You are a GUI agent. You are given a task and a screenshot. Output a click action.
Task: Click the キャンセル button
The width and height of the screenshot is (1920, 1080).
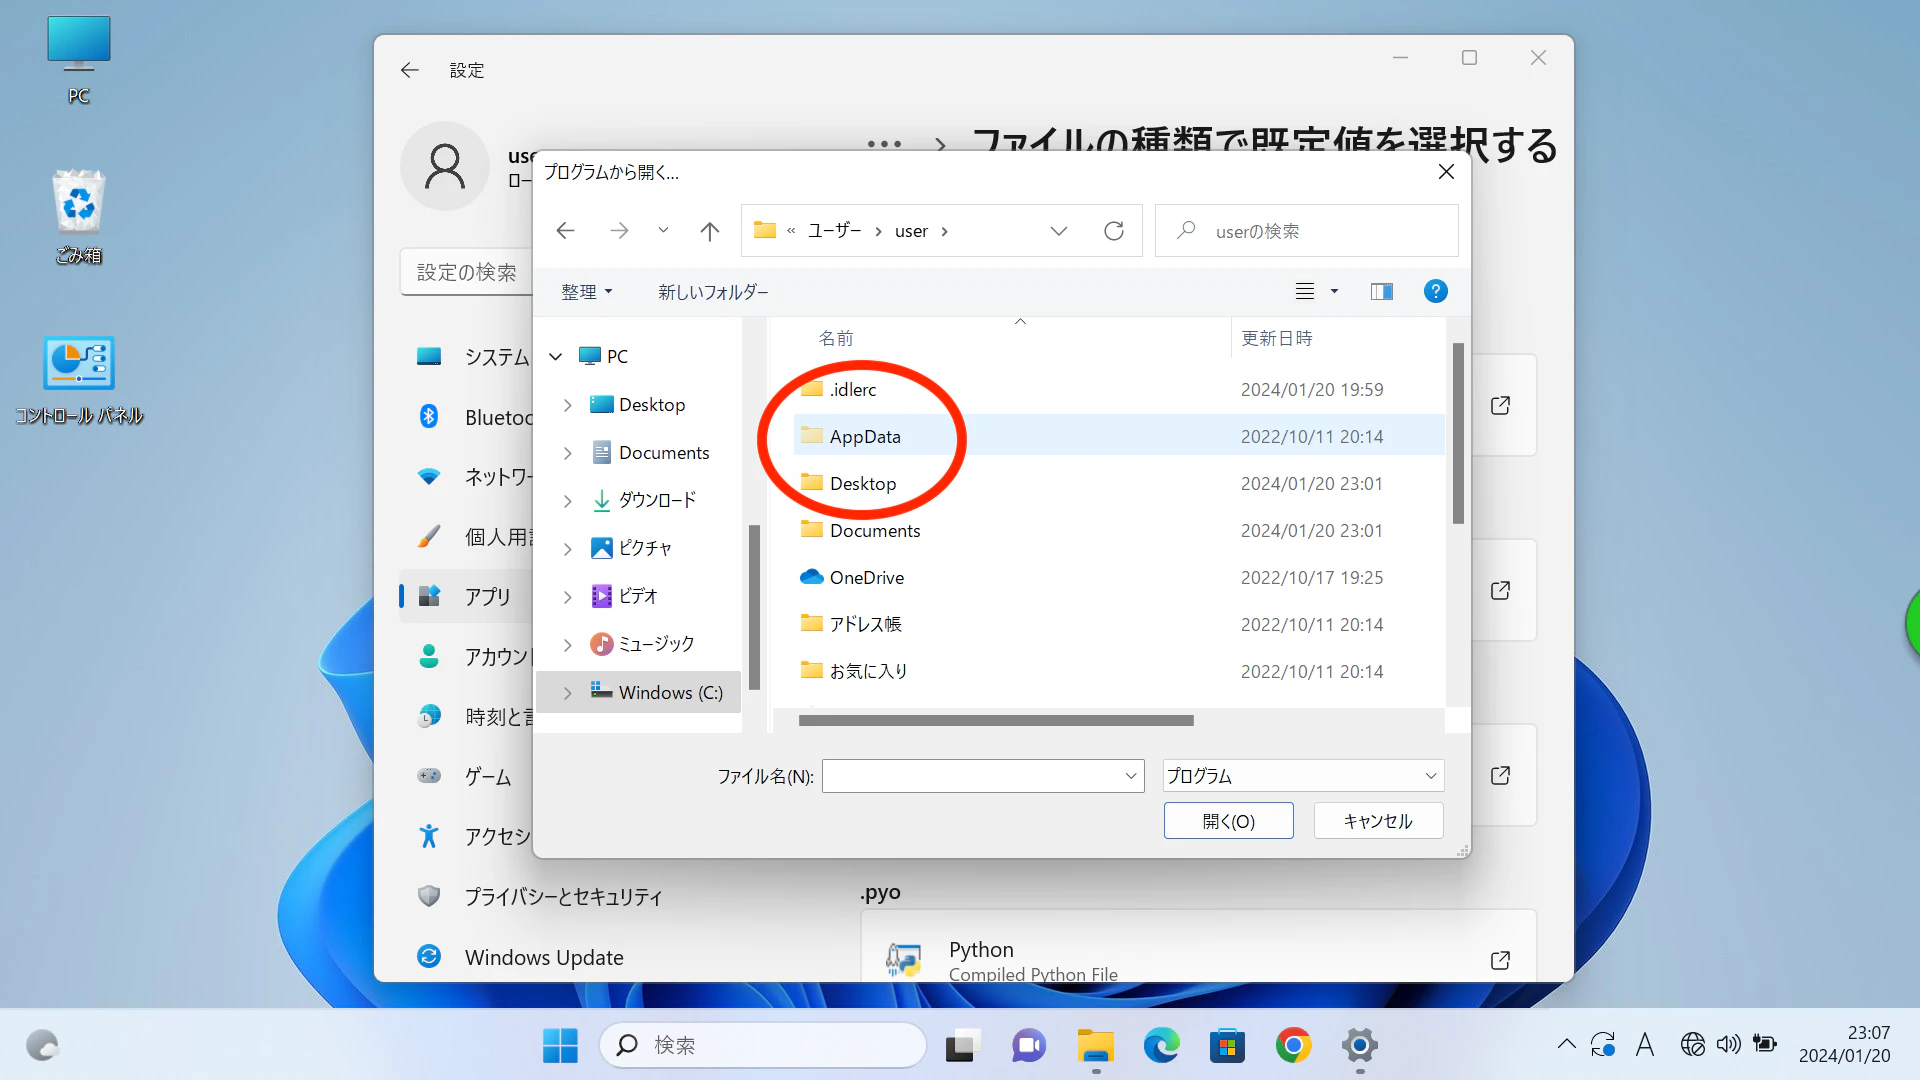1378,821
